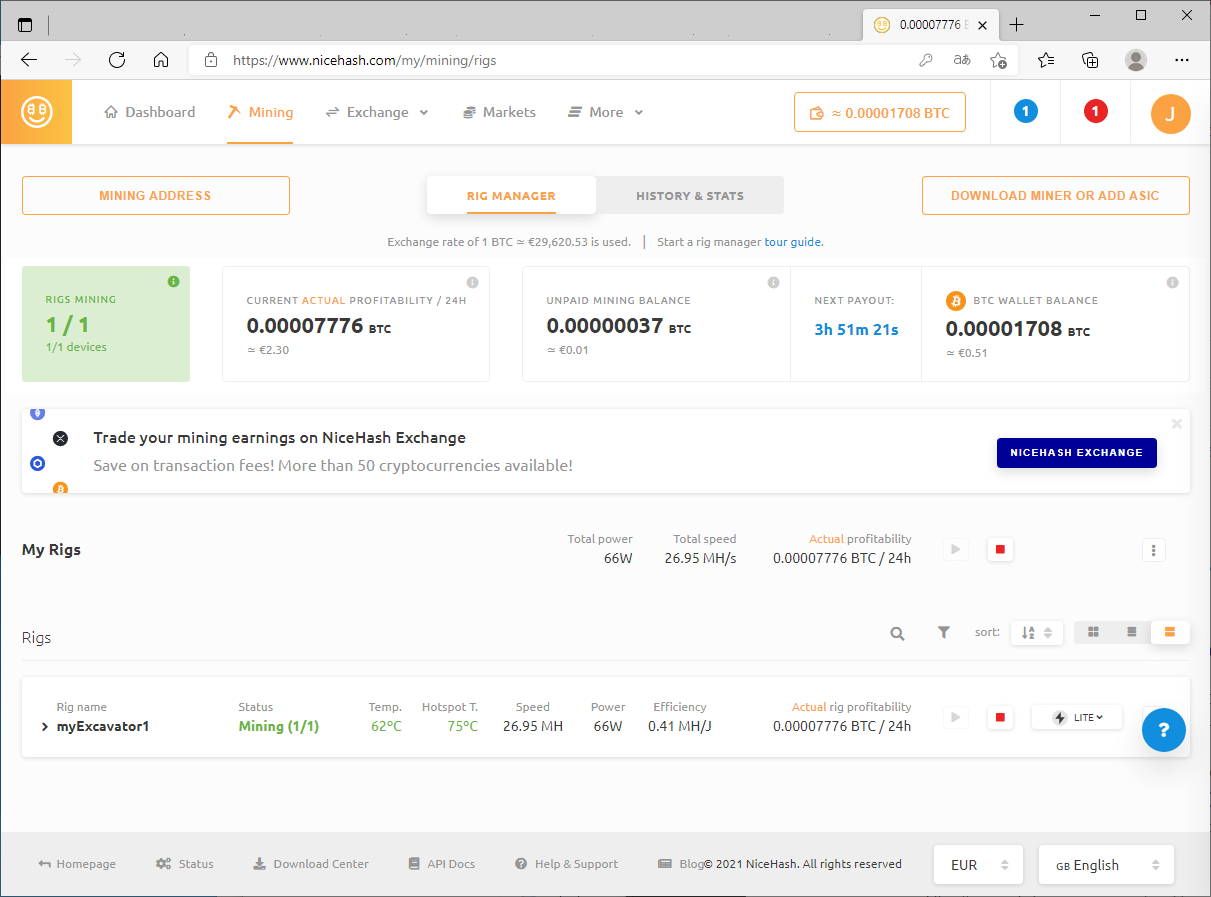Search rigs with the magnifier icon
The height and width of the screenshot is (897, 1211).
pos(898,633)
